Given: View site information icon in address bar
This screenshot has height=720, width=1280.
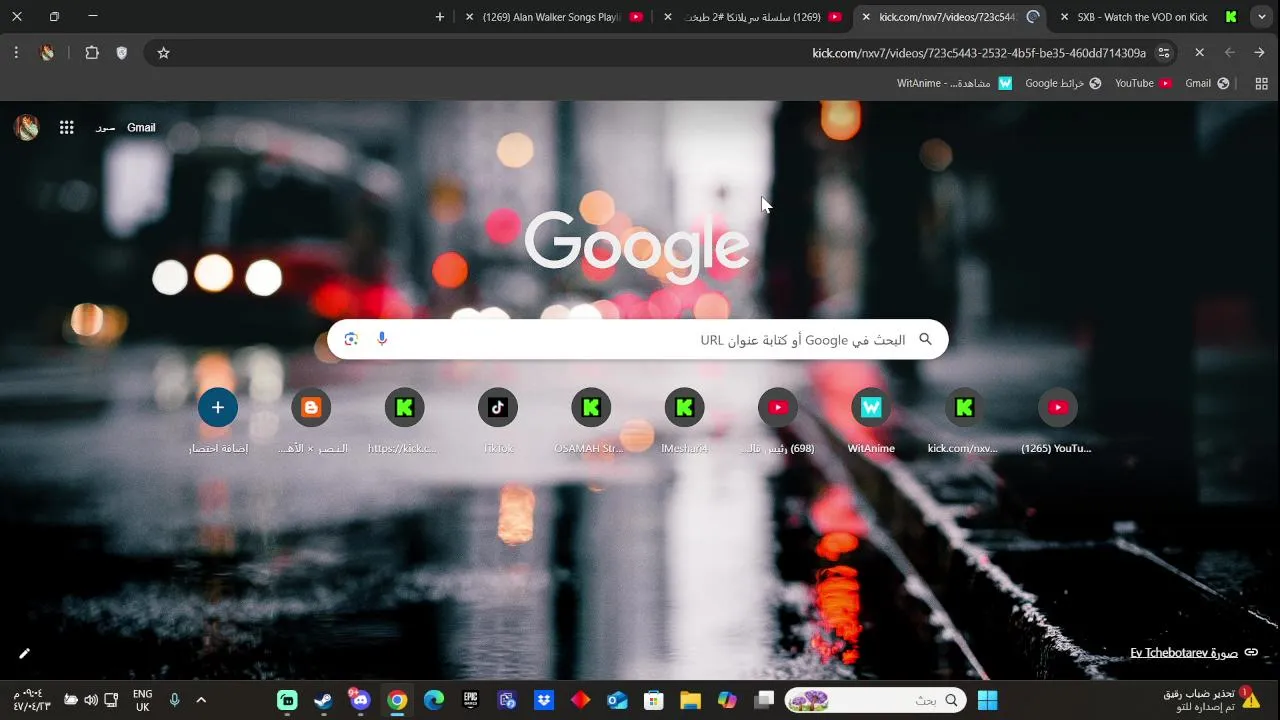Looking at the screenshot, I should click(x=1164, y=53).
